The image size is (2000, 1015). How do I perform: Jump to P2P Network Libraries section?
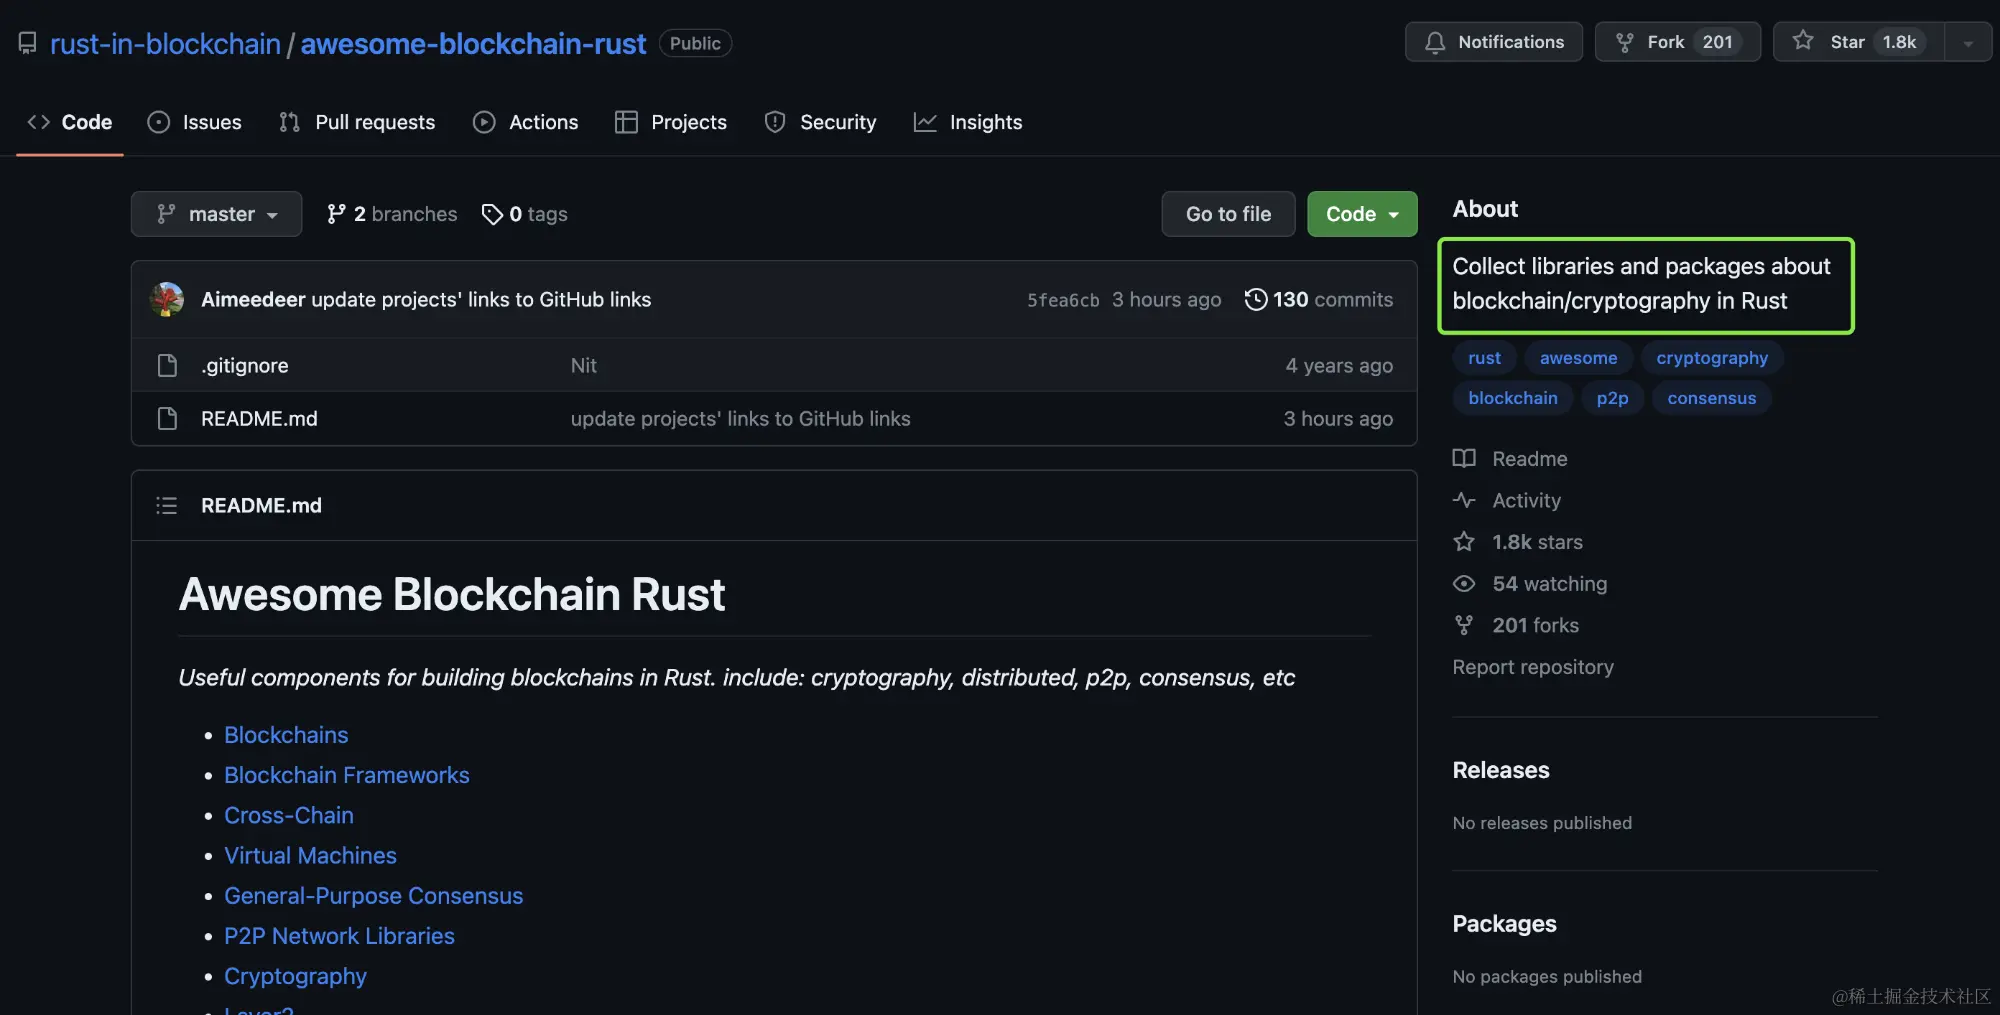pyautogui.click(x=339, y=936)
